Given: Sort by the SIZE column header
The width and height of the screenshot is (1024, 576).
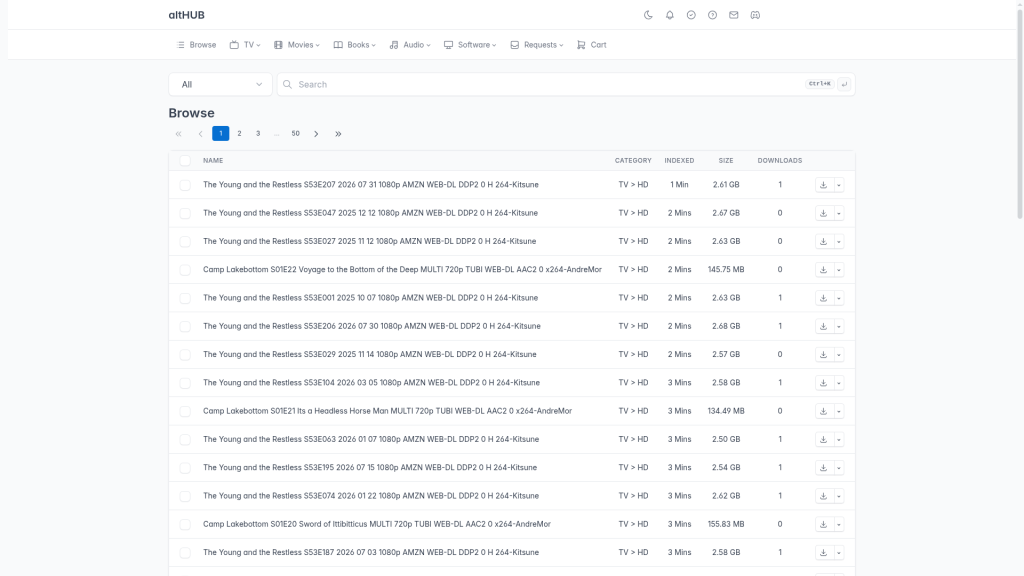Looking at the screenshot, I should 726,161.
